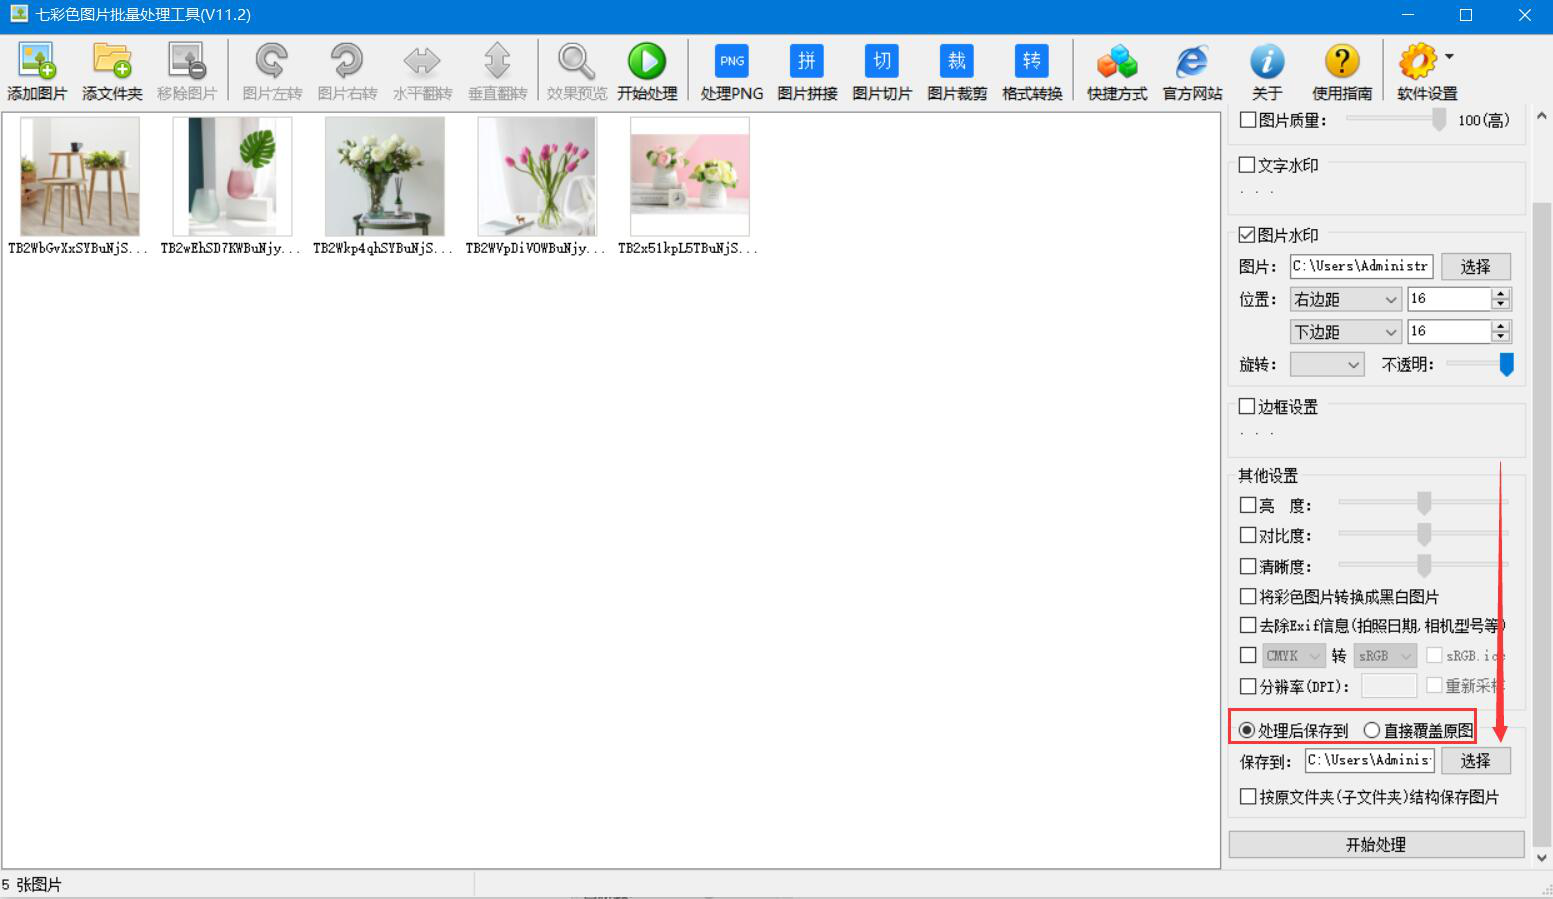Open the 右边距 position dropdown
Image resolution: width=1553 pixels, height=899 pixels.
click(x=1346, y=299)
